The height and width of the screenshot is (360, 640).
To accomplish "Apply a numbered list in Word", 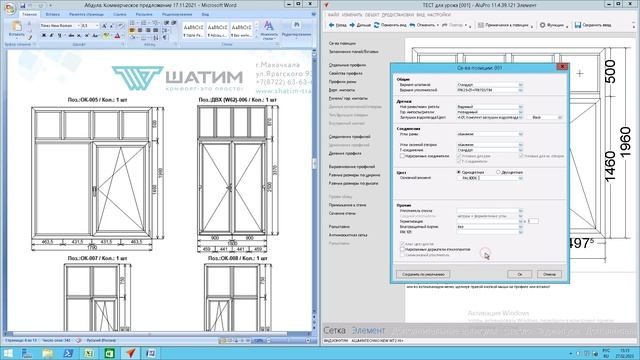I will (144, 22).
